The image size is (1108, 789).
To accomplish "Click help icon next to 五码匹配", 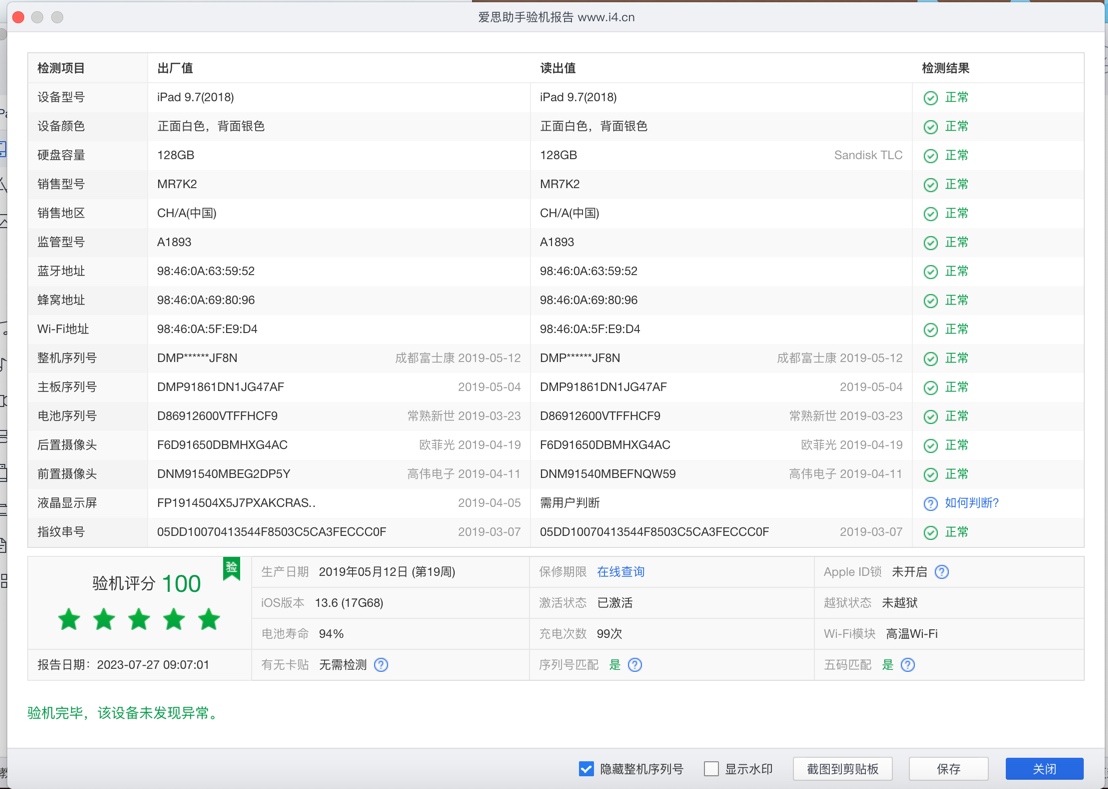I will (x=908, y=665).
